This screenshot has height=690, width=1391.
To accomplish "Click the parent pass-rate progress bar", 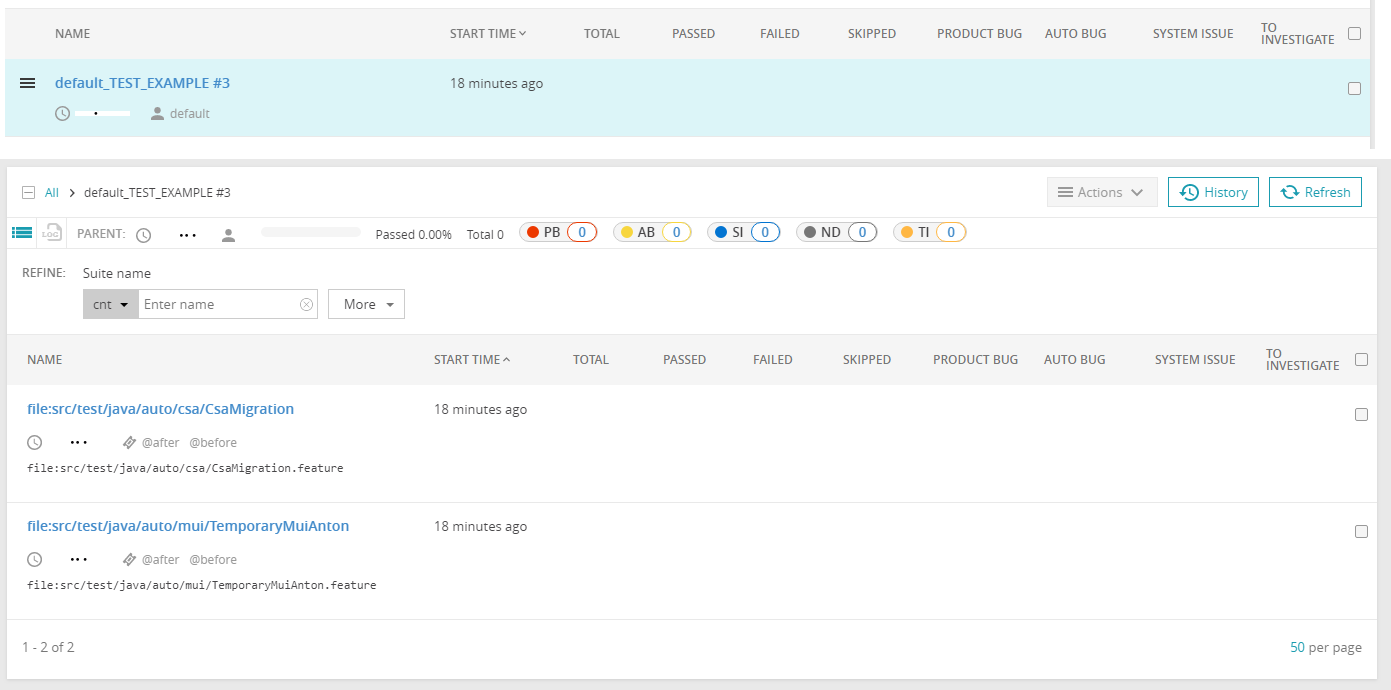I will tap(311, 232).
